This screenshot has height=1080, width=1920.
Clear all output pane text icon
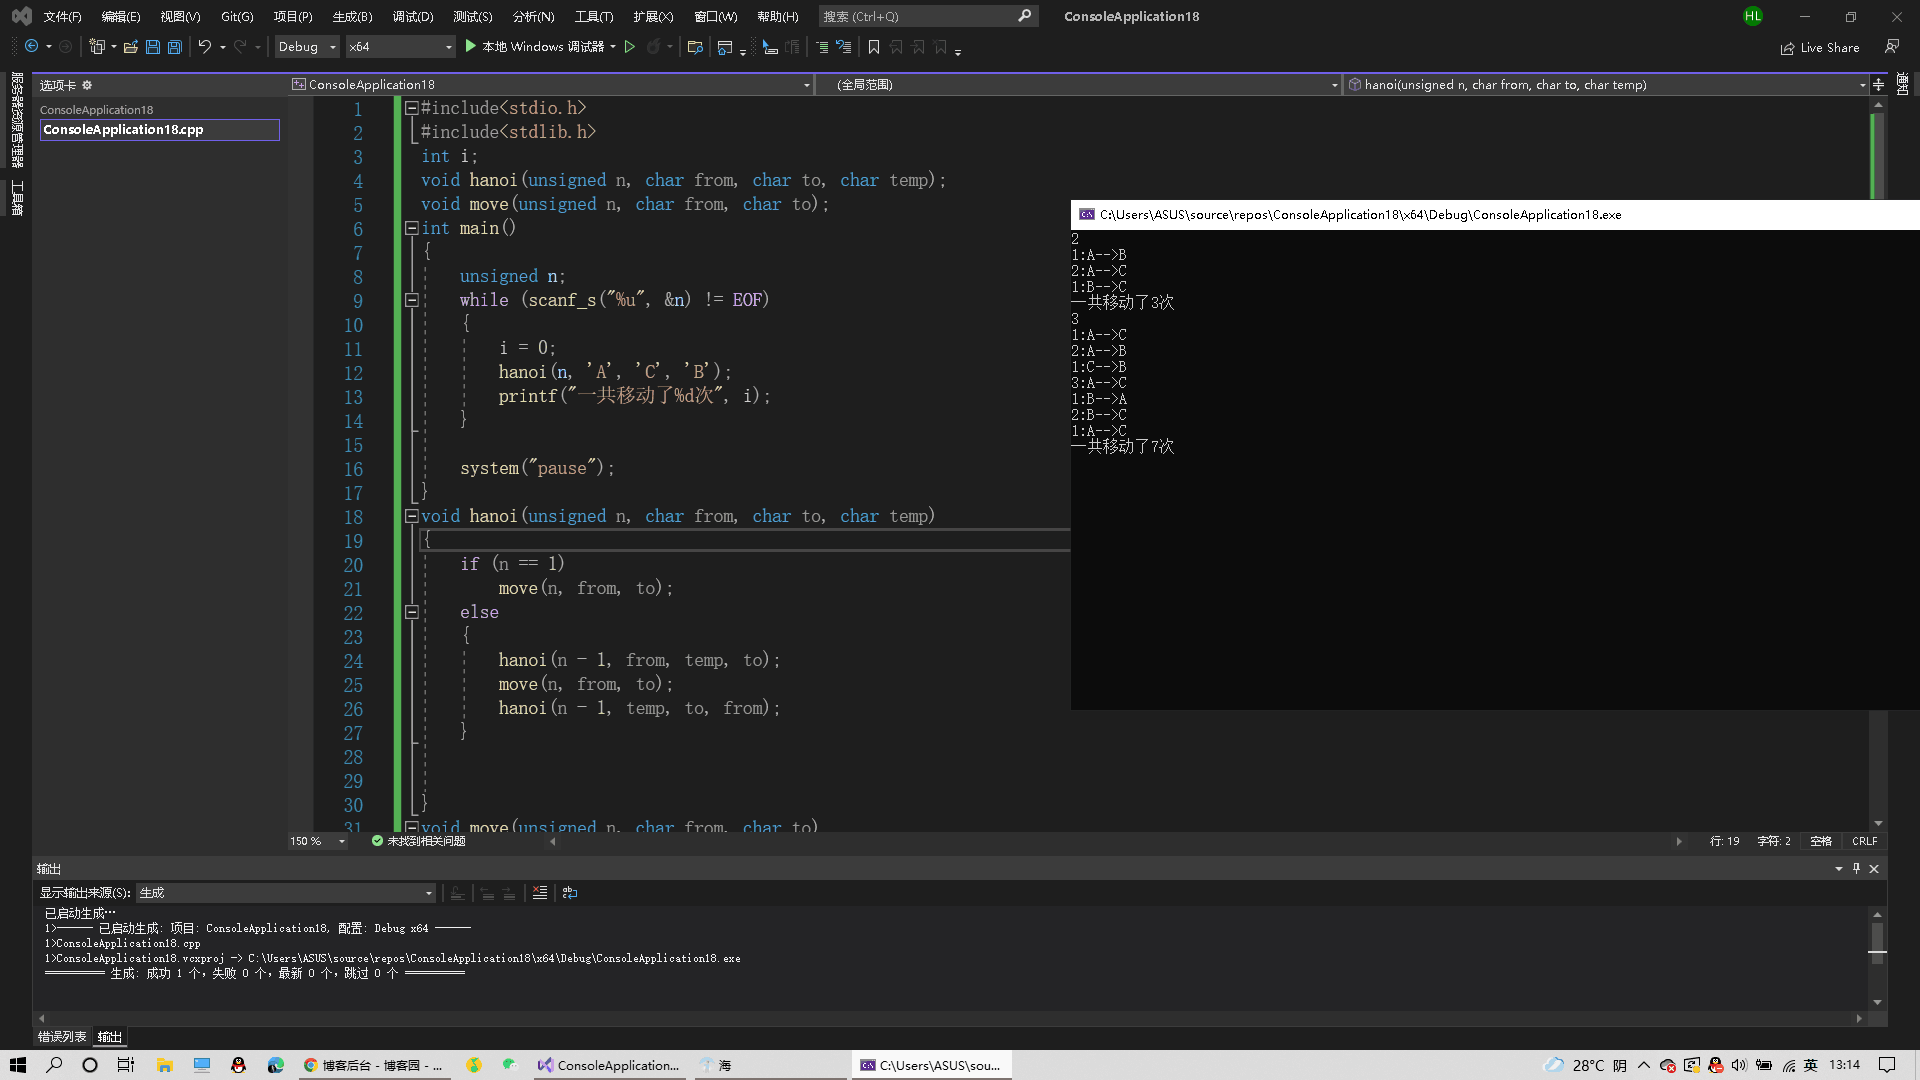[540, 893]
